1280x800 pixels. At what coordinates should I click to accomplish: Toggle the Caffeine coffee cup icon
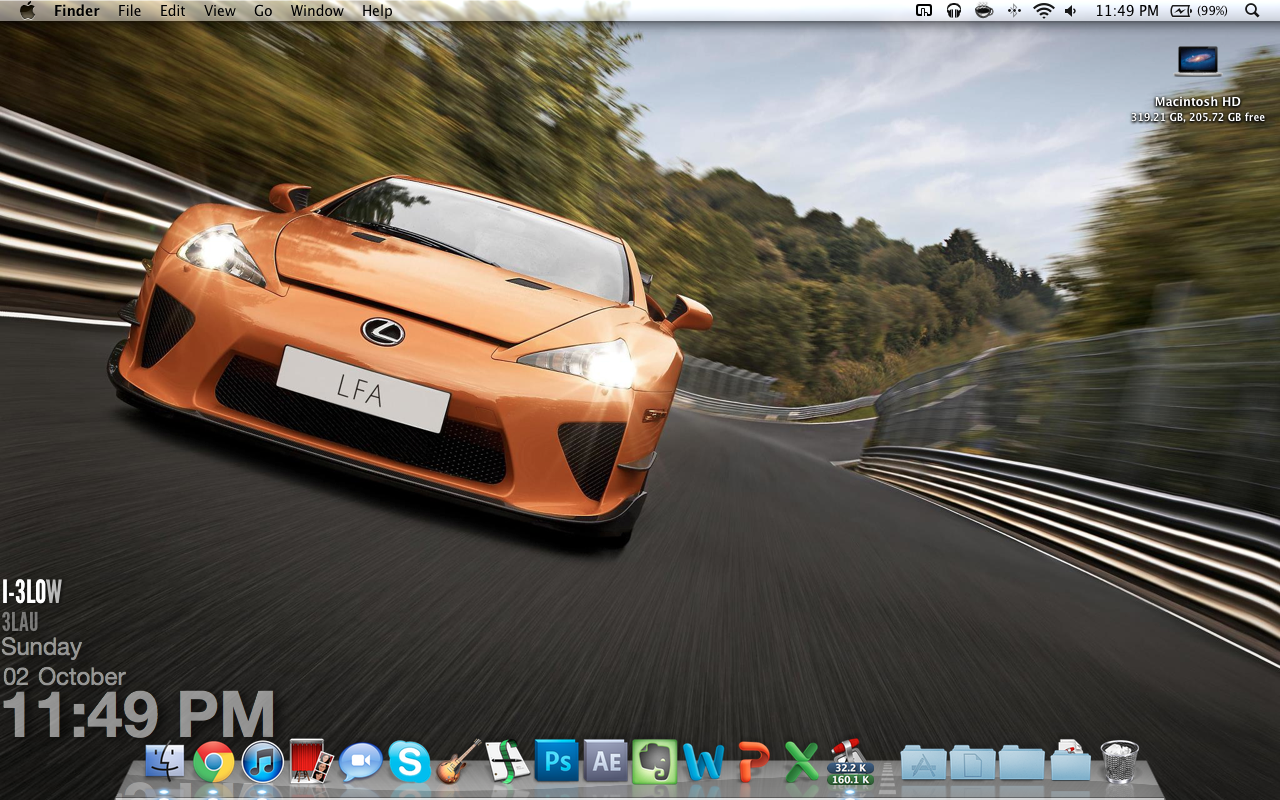click(984, 11)
